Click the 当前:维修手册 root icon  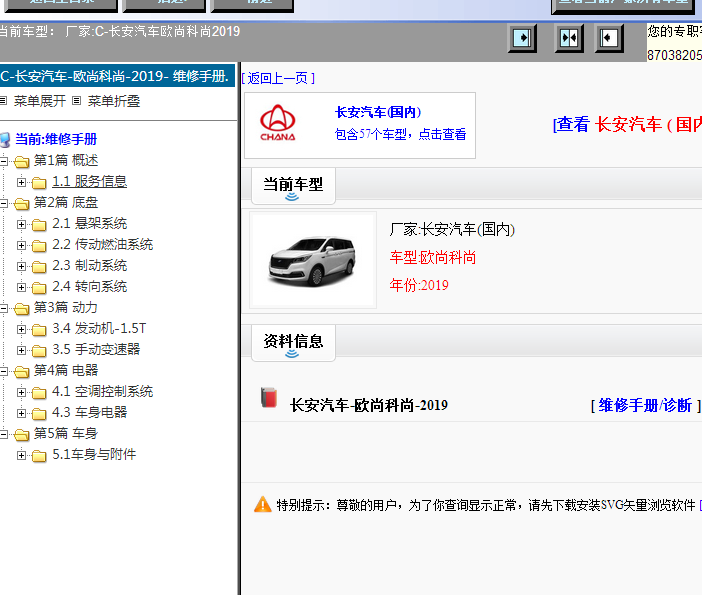tap(5, 140)
